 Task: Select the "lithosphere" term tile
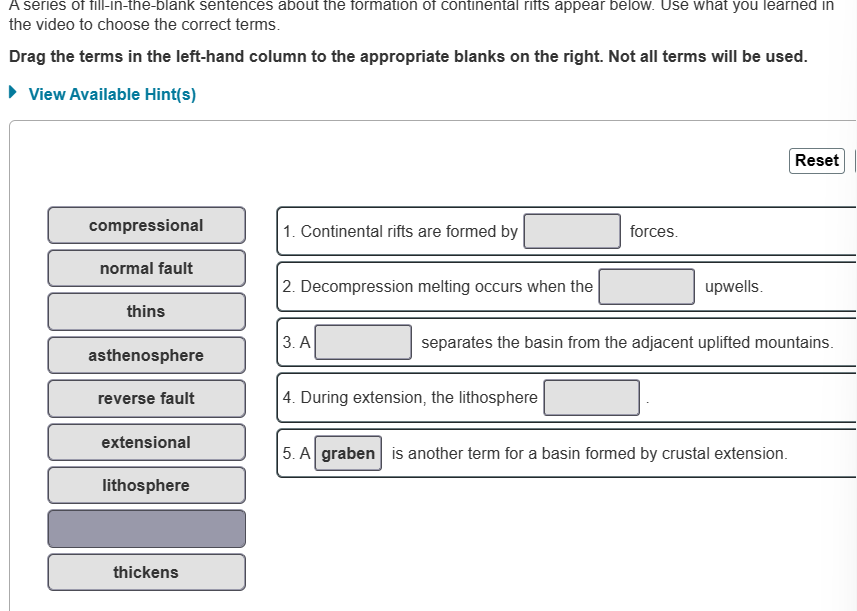click(146, 485)
